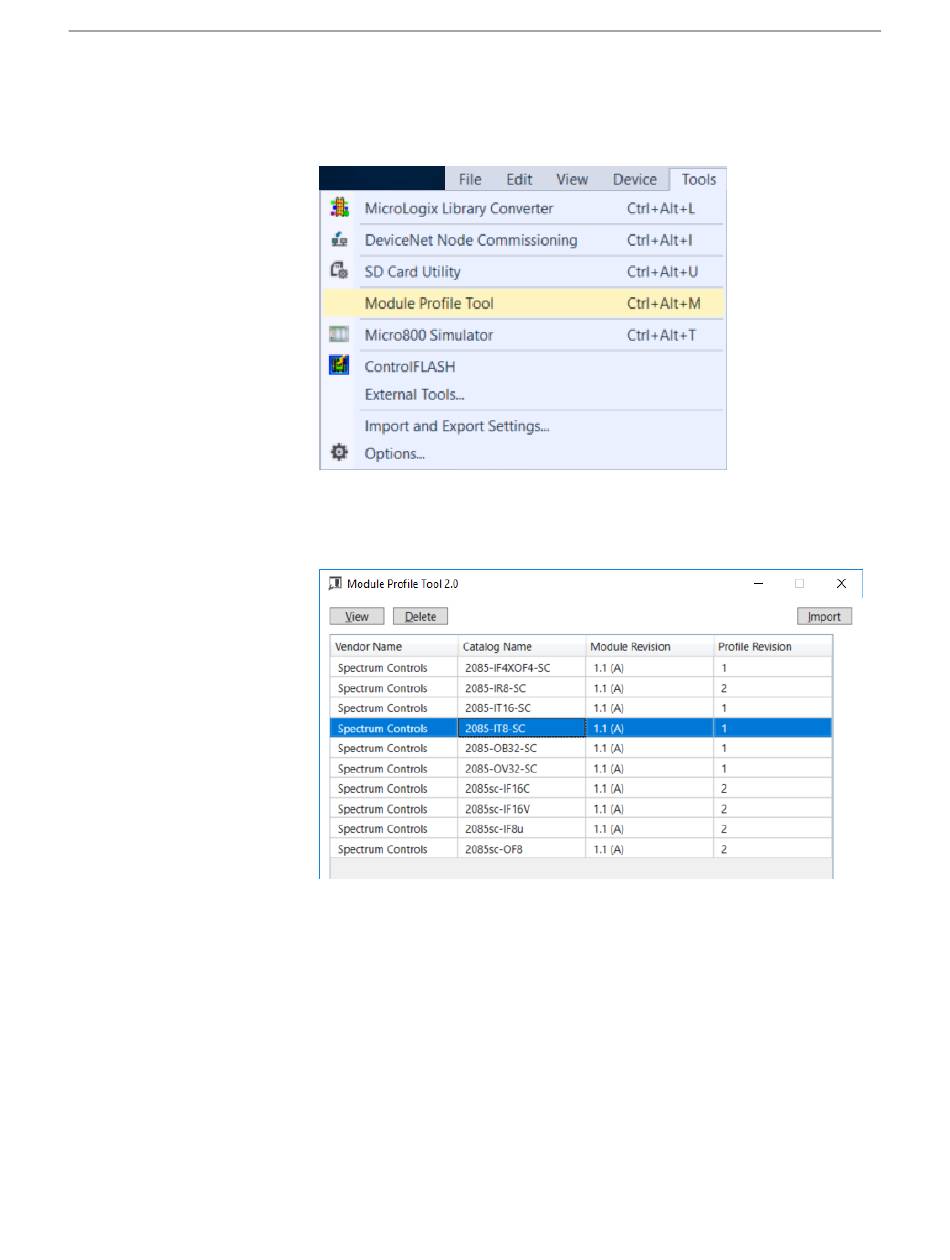Click Spectrum Controls in 2085sc-OF8 row
The height and width of the screenshot is (1260, 950).
382,849
